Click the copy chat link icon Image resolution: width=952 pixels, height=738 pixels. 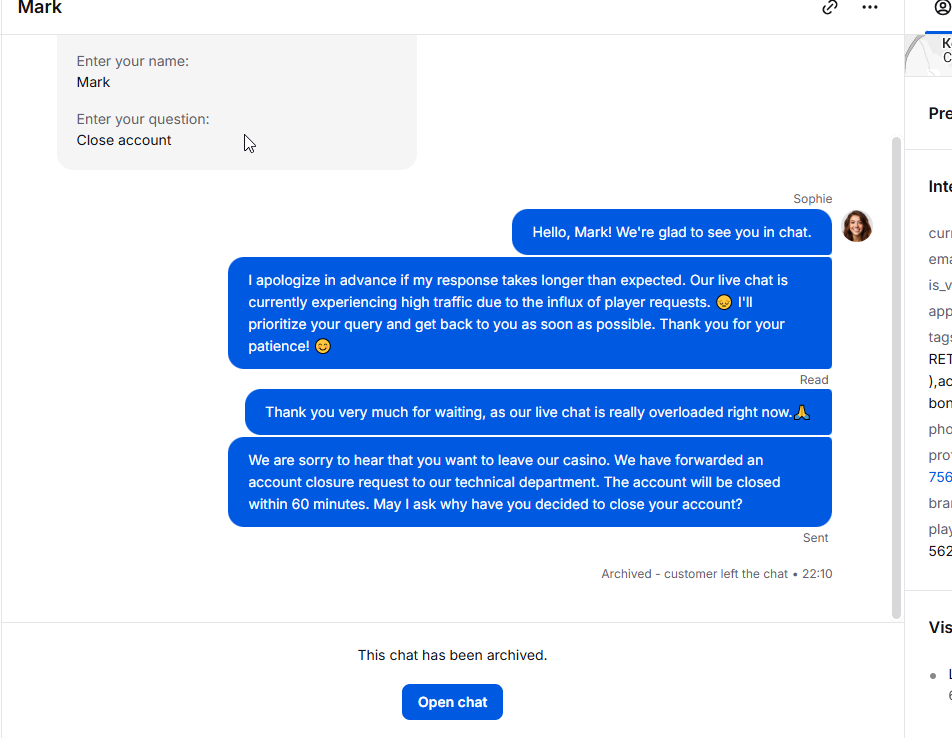point(829,7)
